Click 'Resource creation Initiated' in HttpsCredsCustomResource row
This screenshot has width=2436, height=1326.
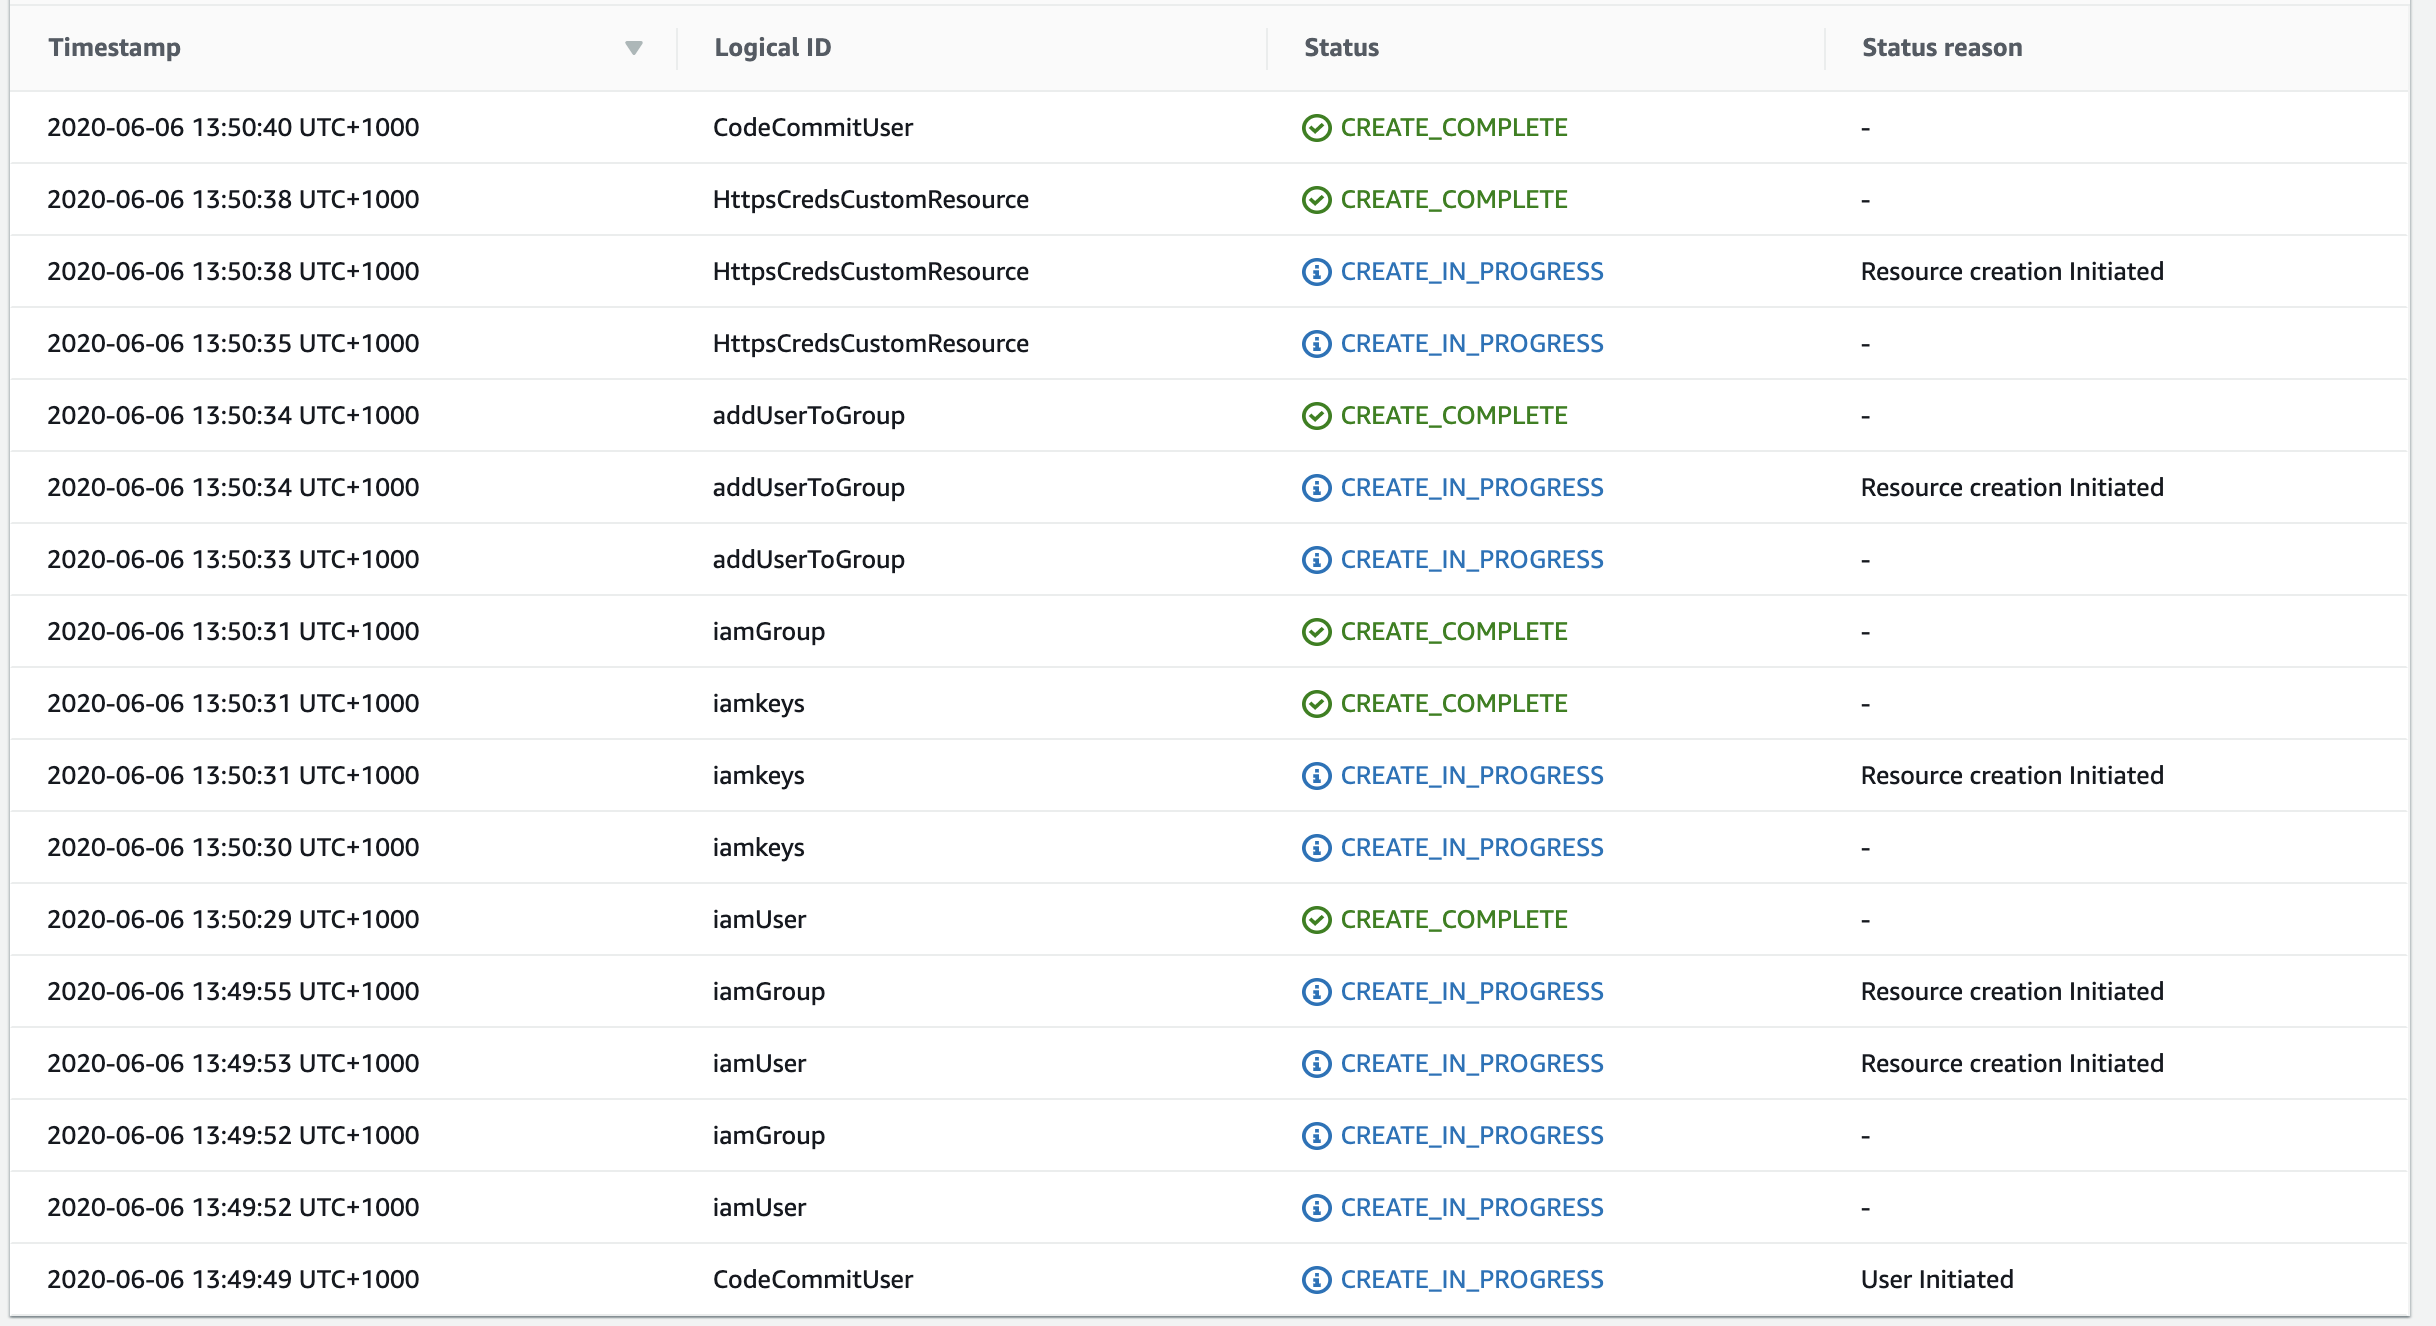pos(2012,272)
